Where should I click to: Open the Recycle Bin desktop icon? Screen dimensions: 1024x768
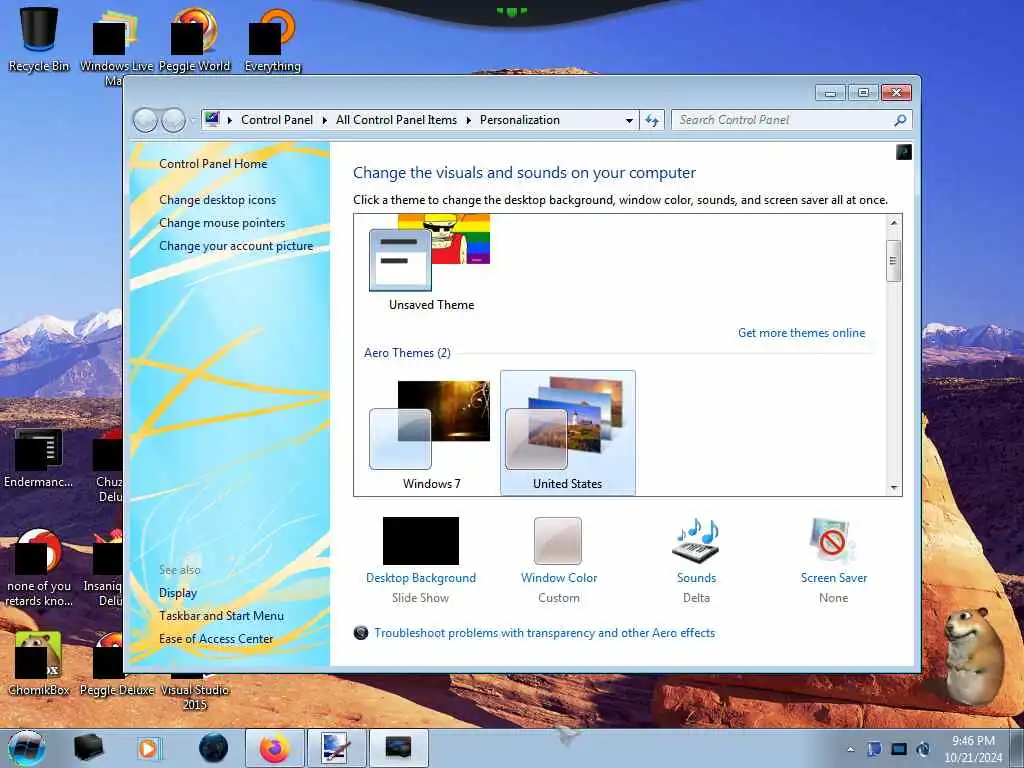point(39,39)
